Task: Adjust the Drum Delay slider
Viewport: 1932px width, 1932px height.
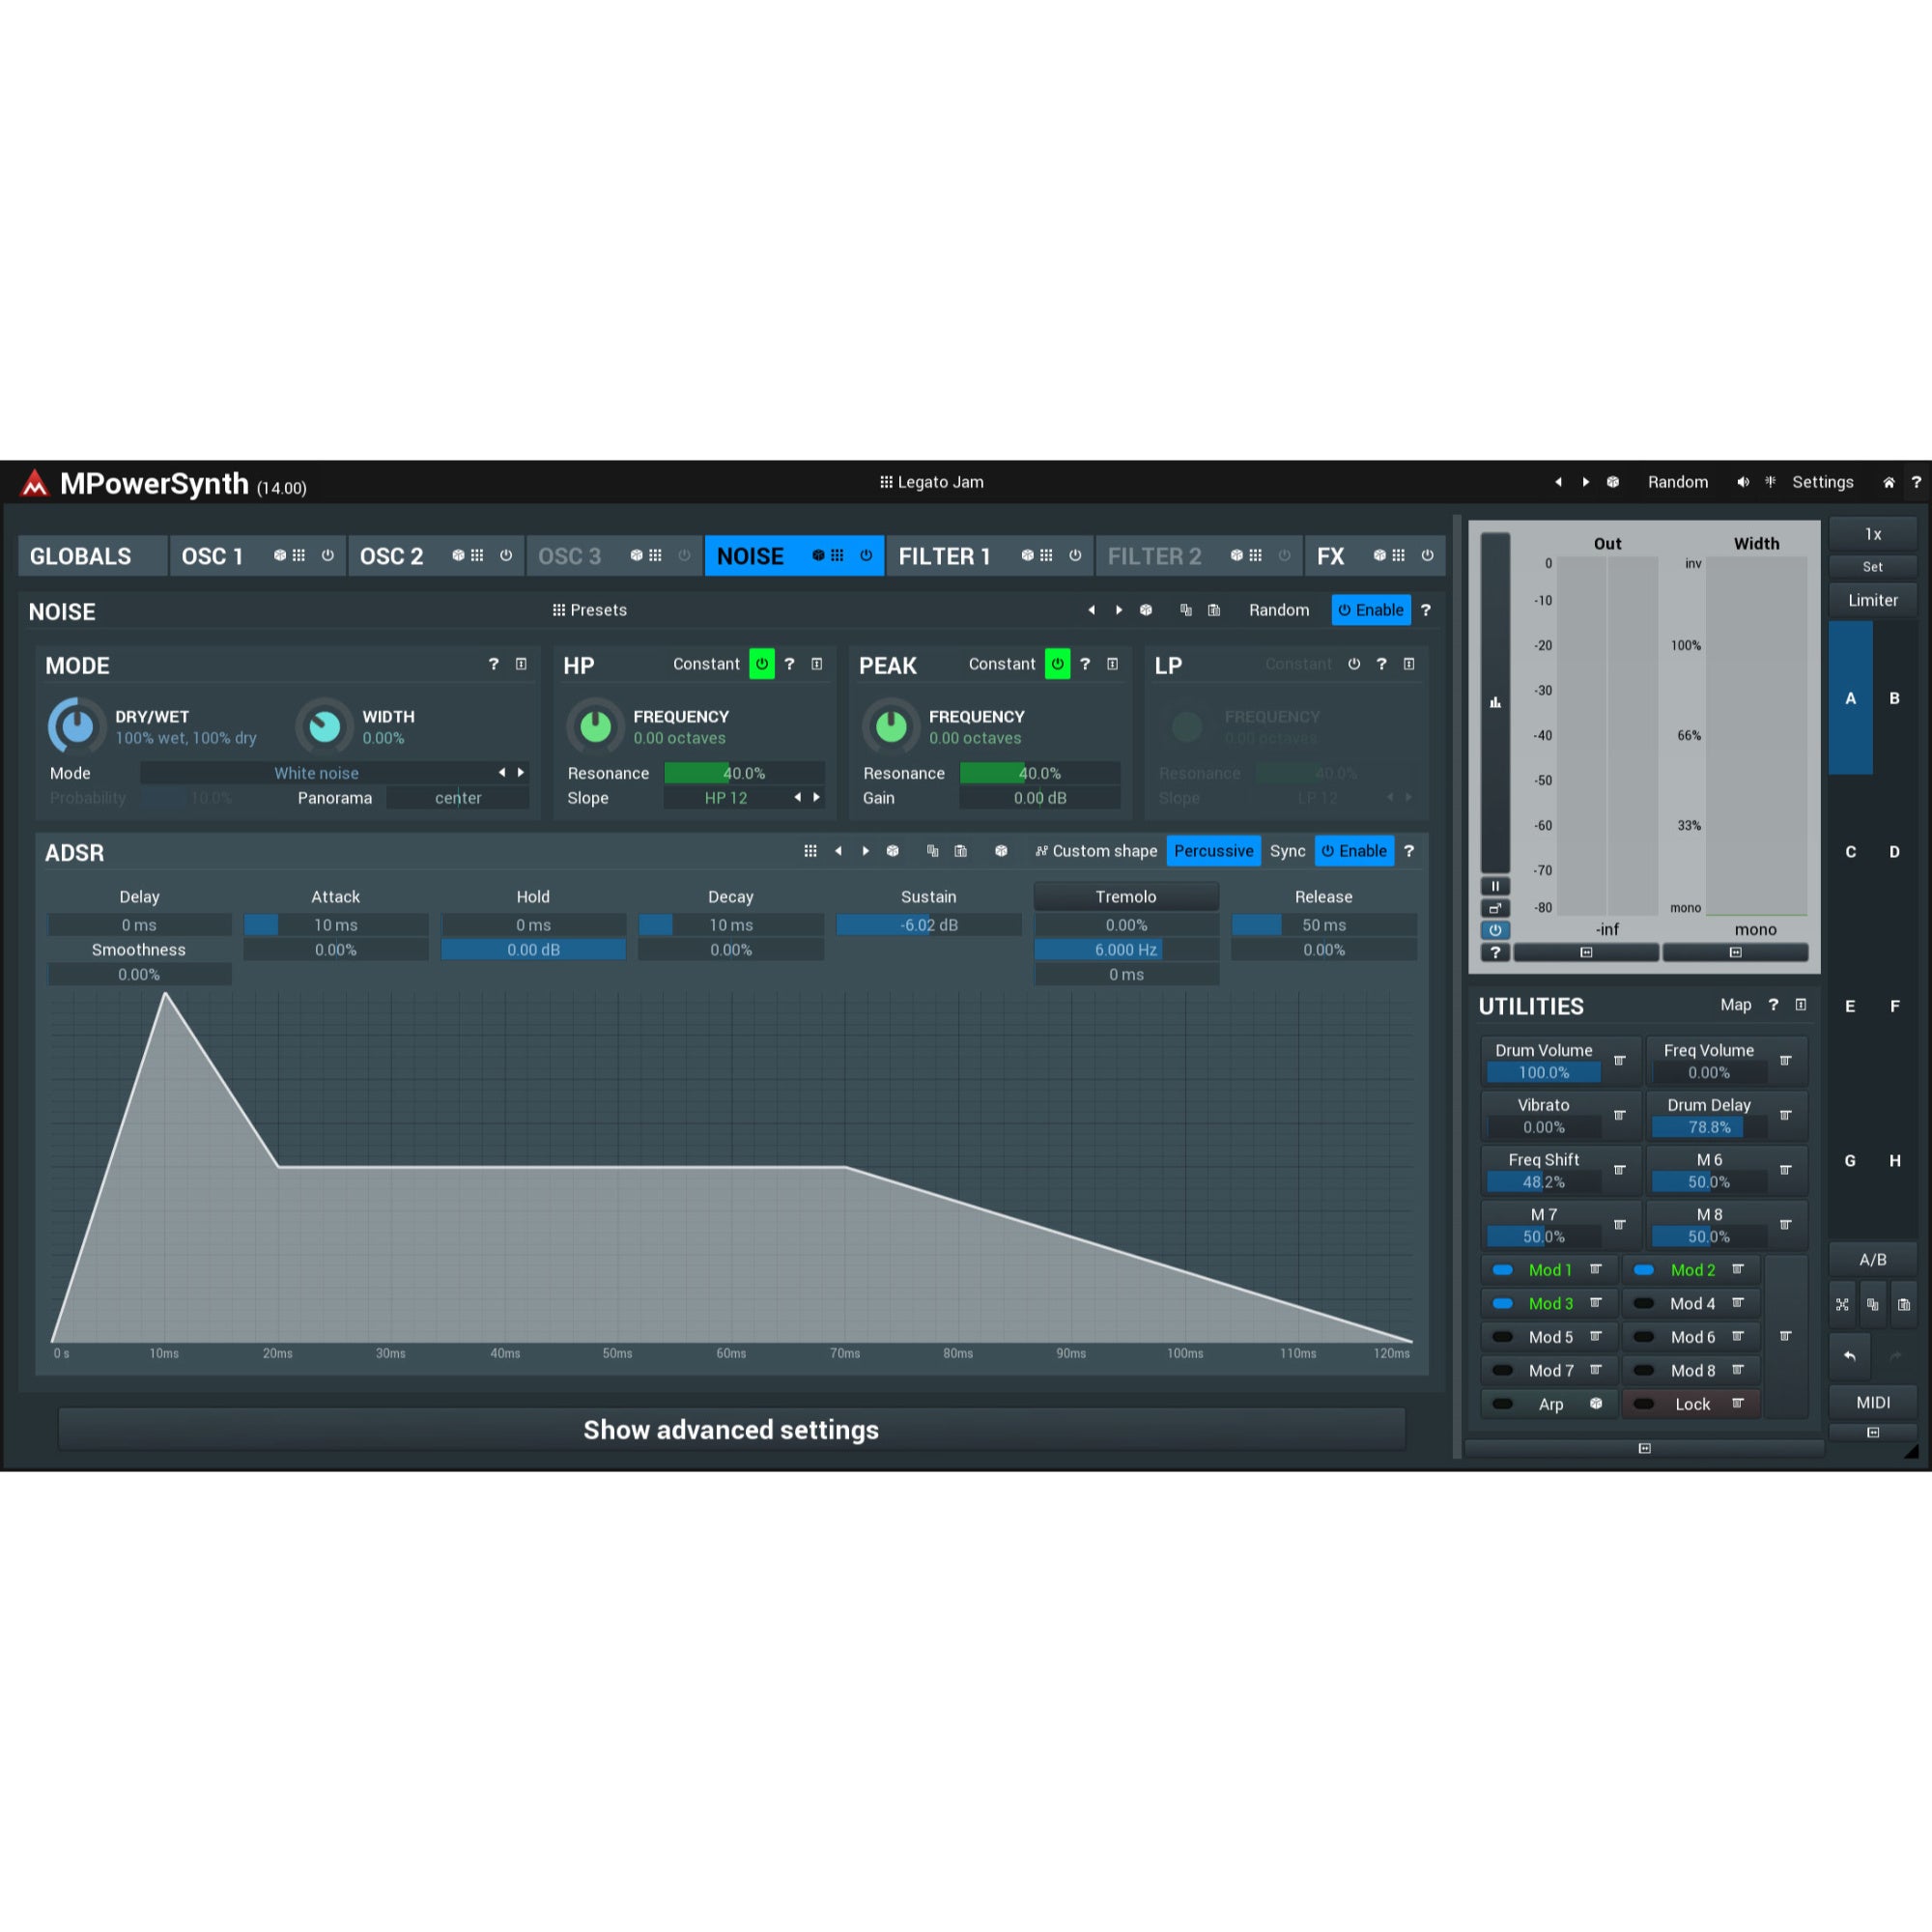Action: pos(1709,1127)
